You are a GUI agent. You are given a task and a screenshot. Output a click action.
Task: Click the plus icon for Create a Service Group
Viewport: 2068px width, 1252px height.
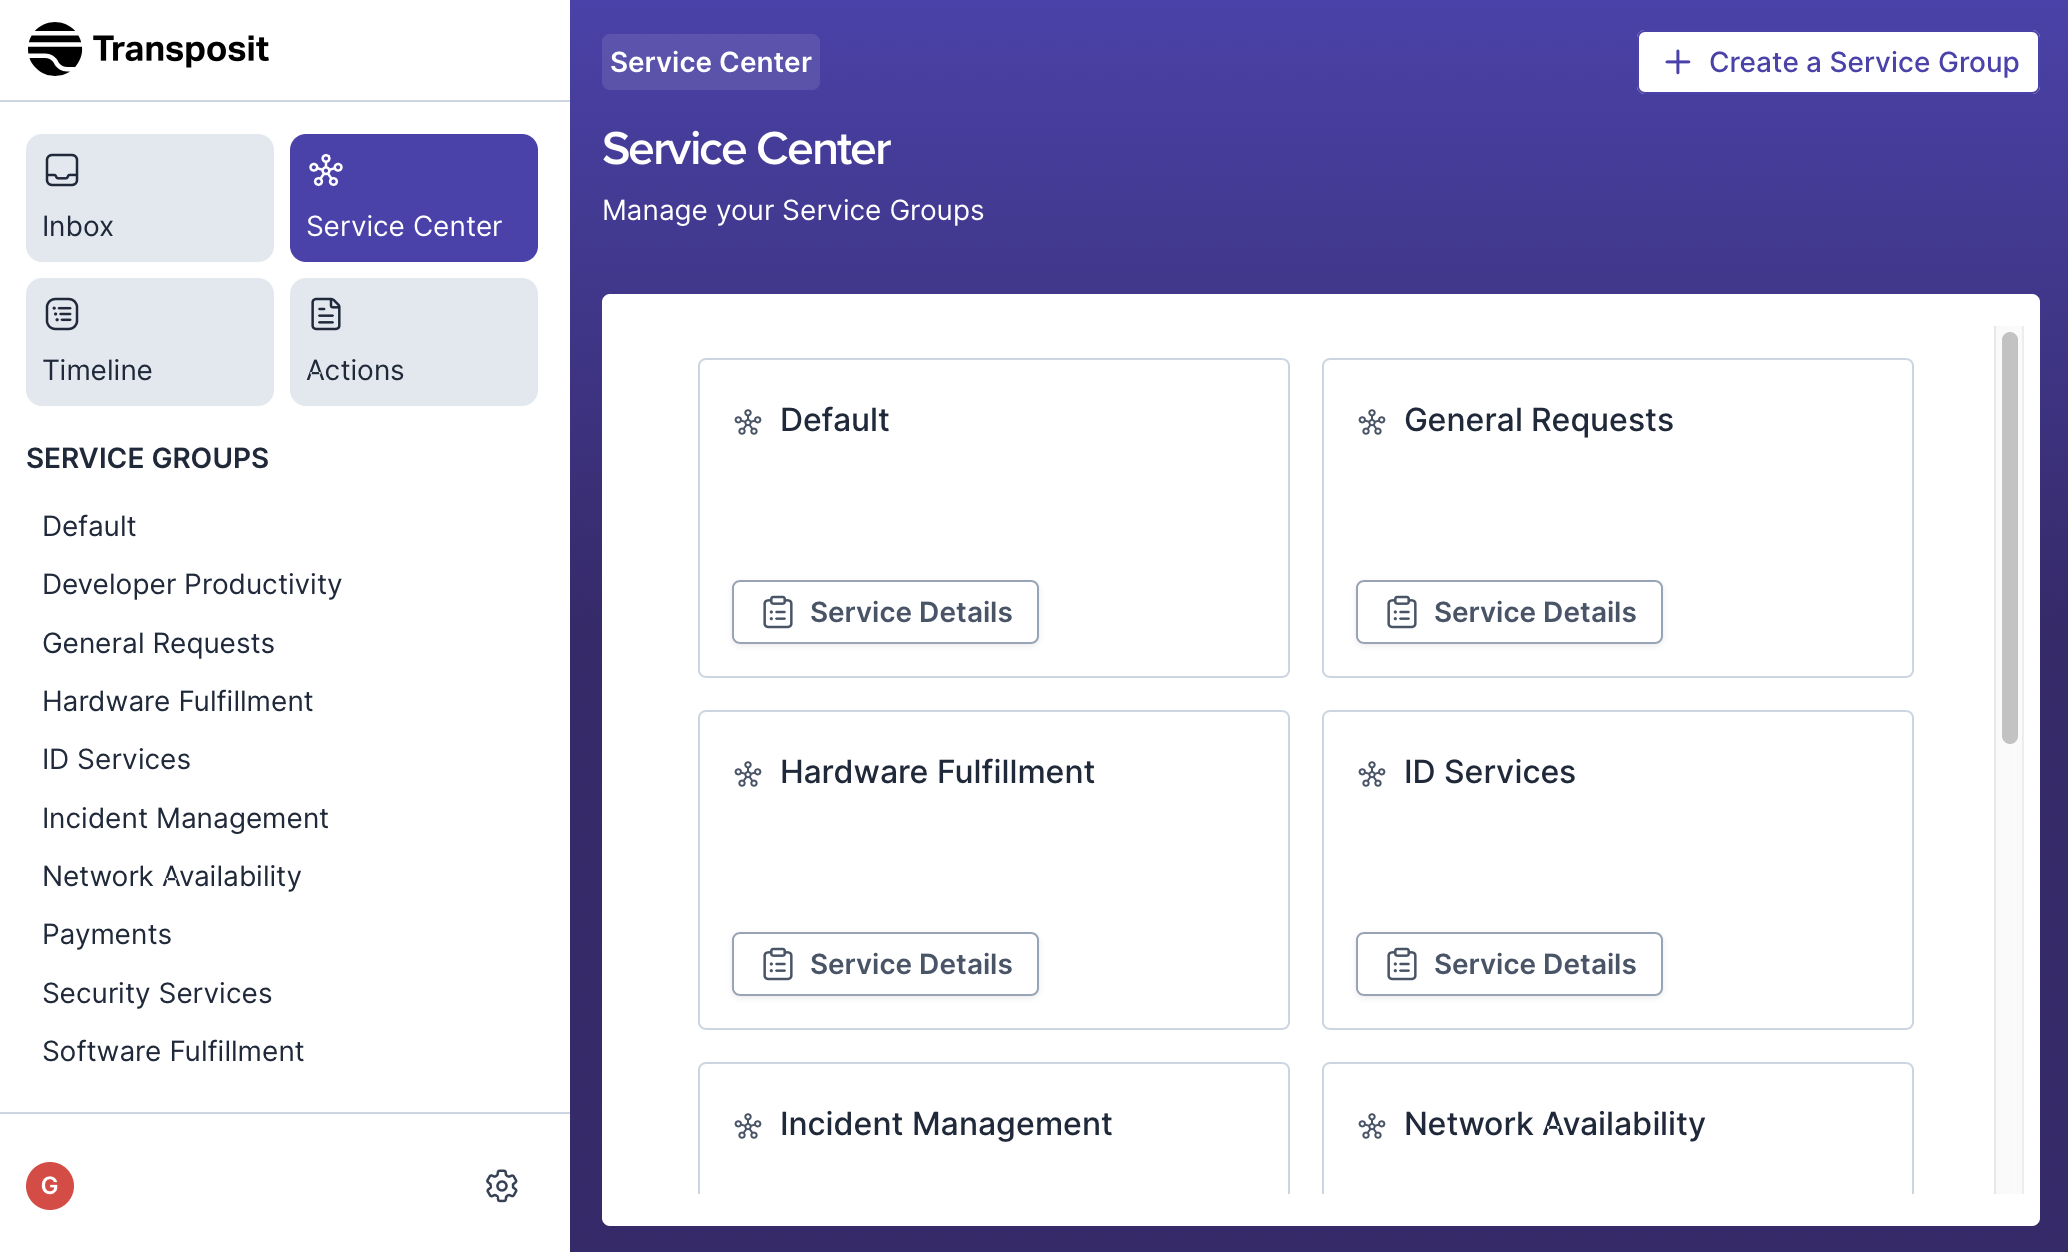(x=1677, y=62)
